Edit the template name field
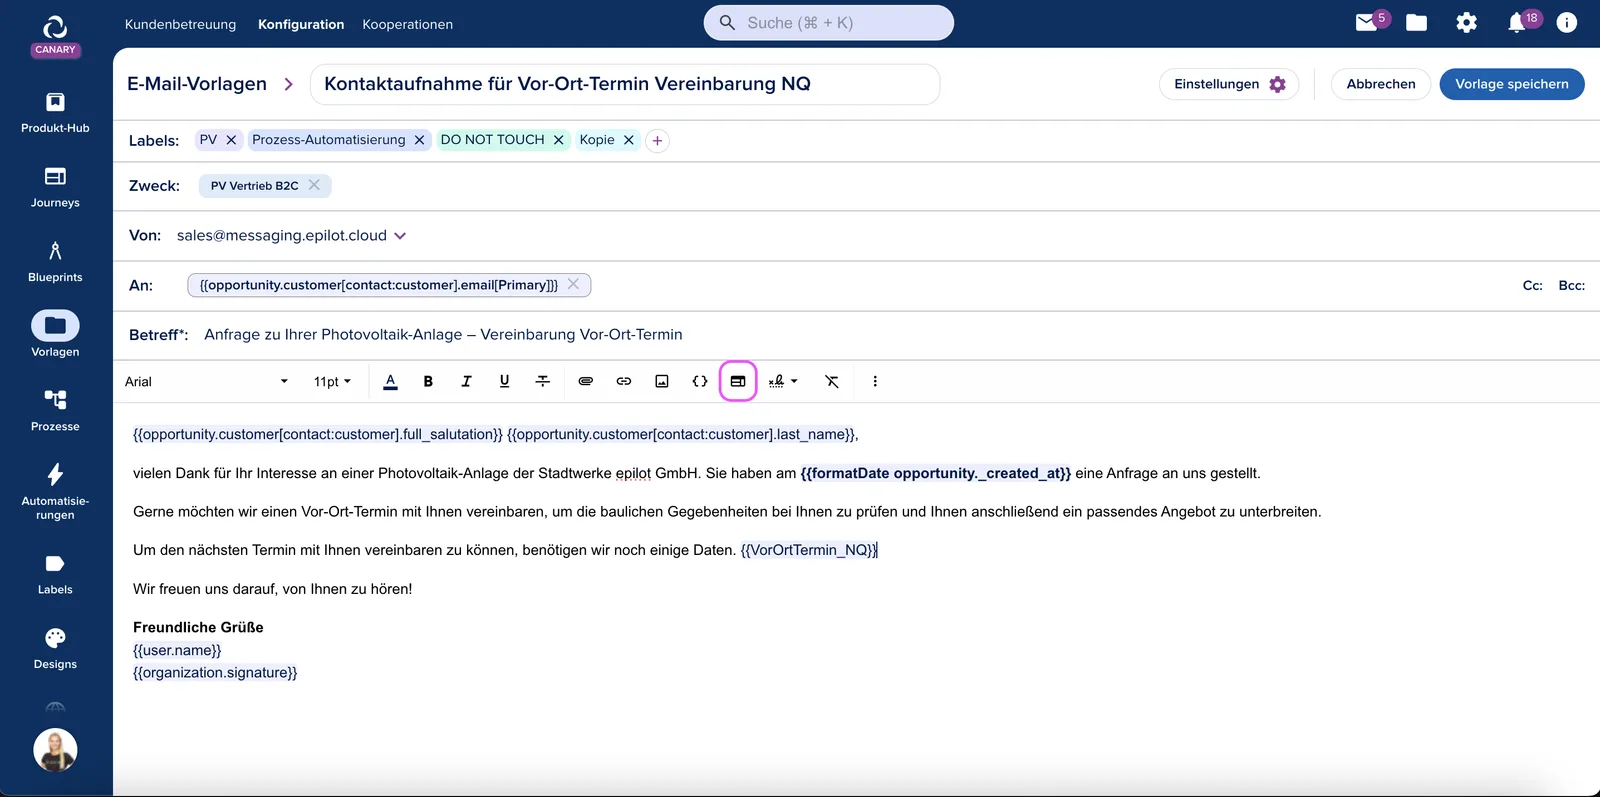 coord(625,84)
